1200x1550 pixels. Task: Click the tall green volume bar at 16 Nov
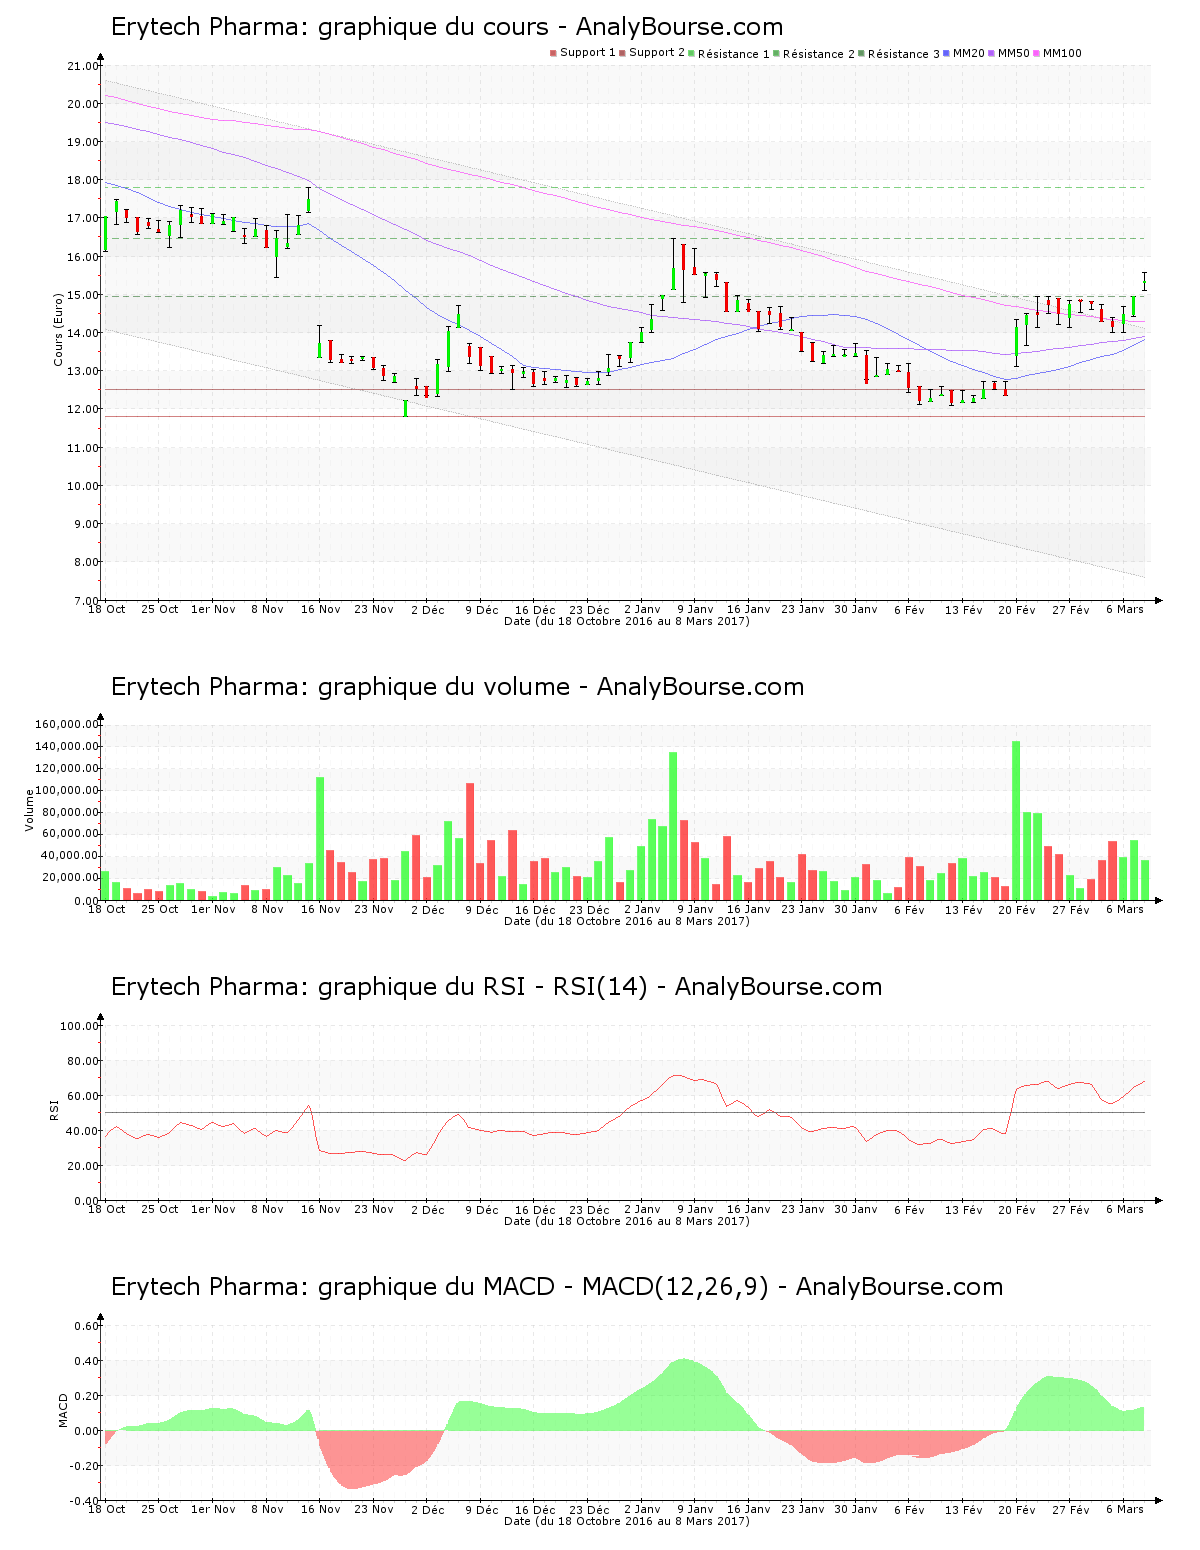(320, 838)
